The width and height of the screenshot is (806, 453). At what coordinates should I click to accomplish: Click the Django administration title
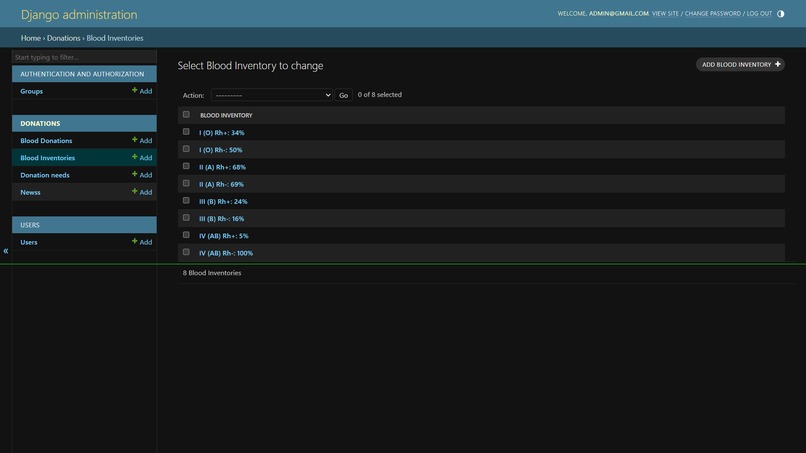(79, 14)
